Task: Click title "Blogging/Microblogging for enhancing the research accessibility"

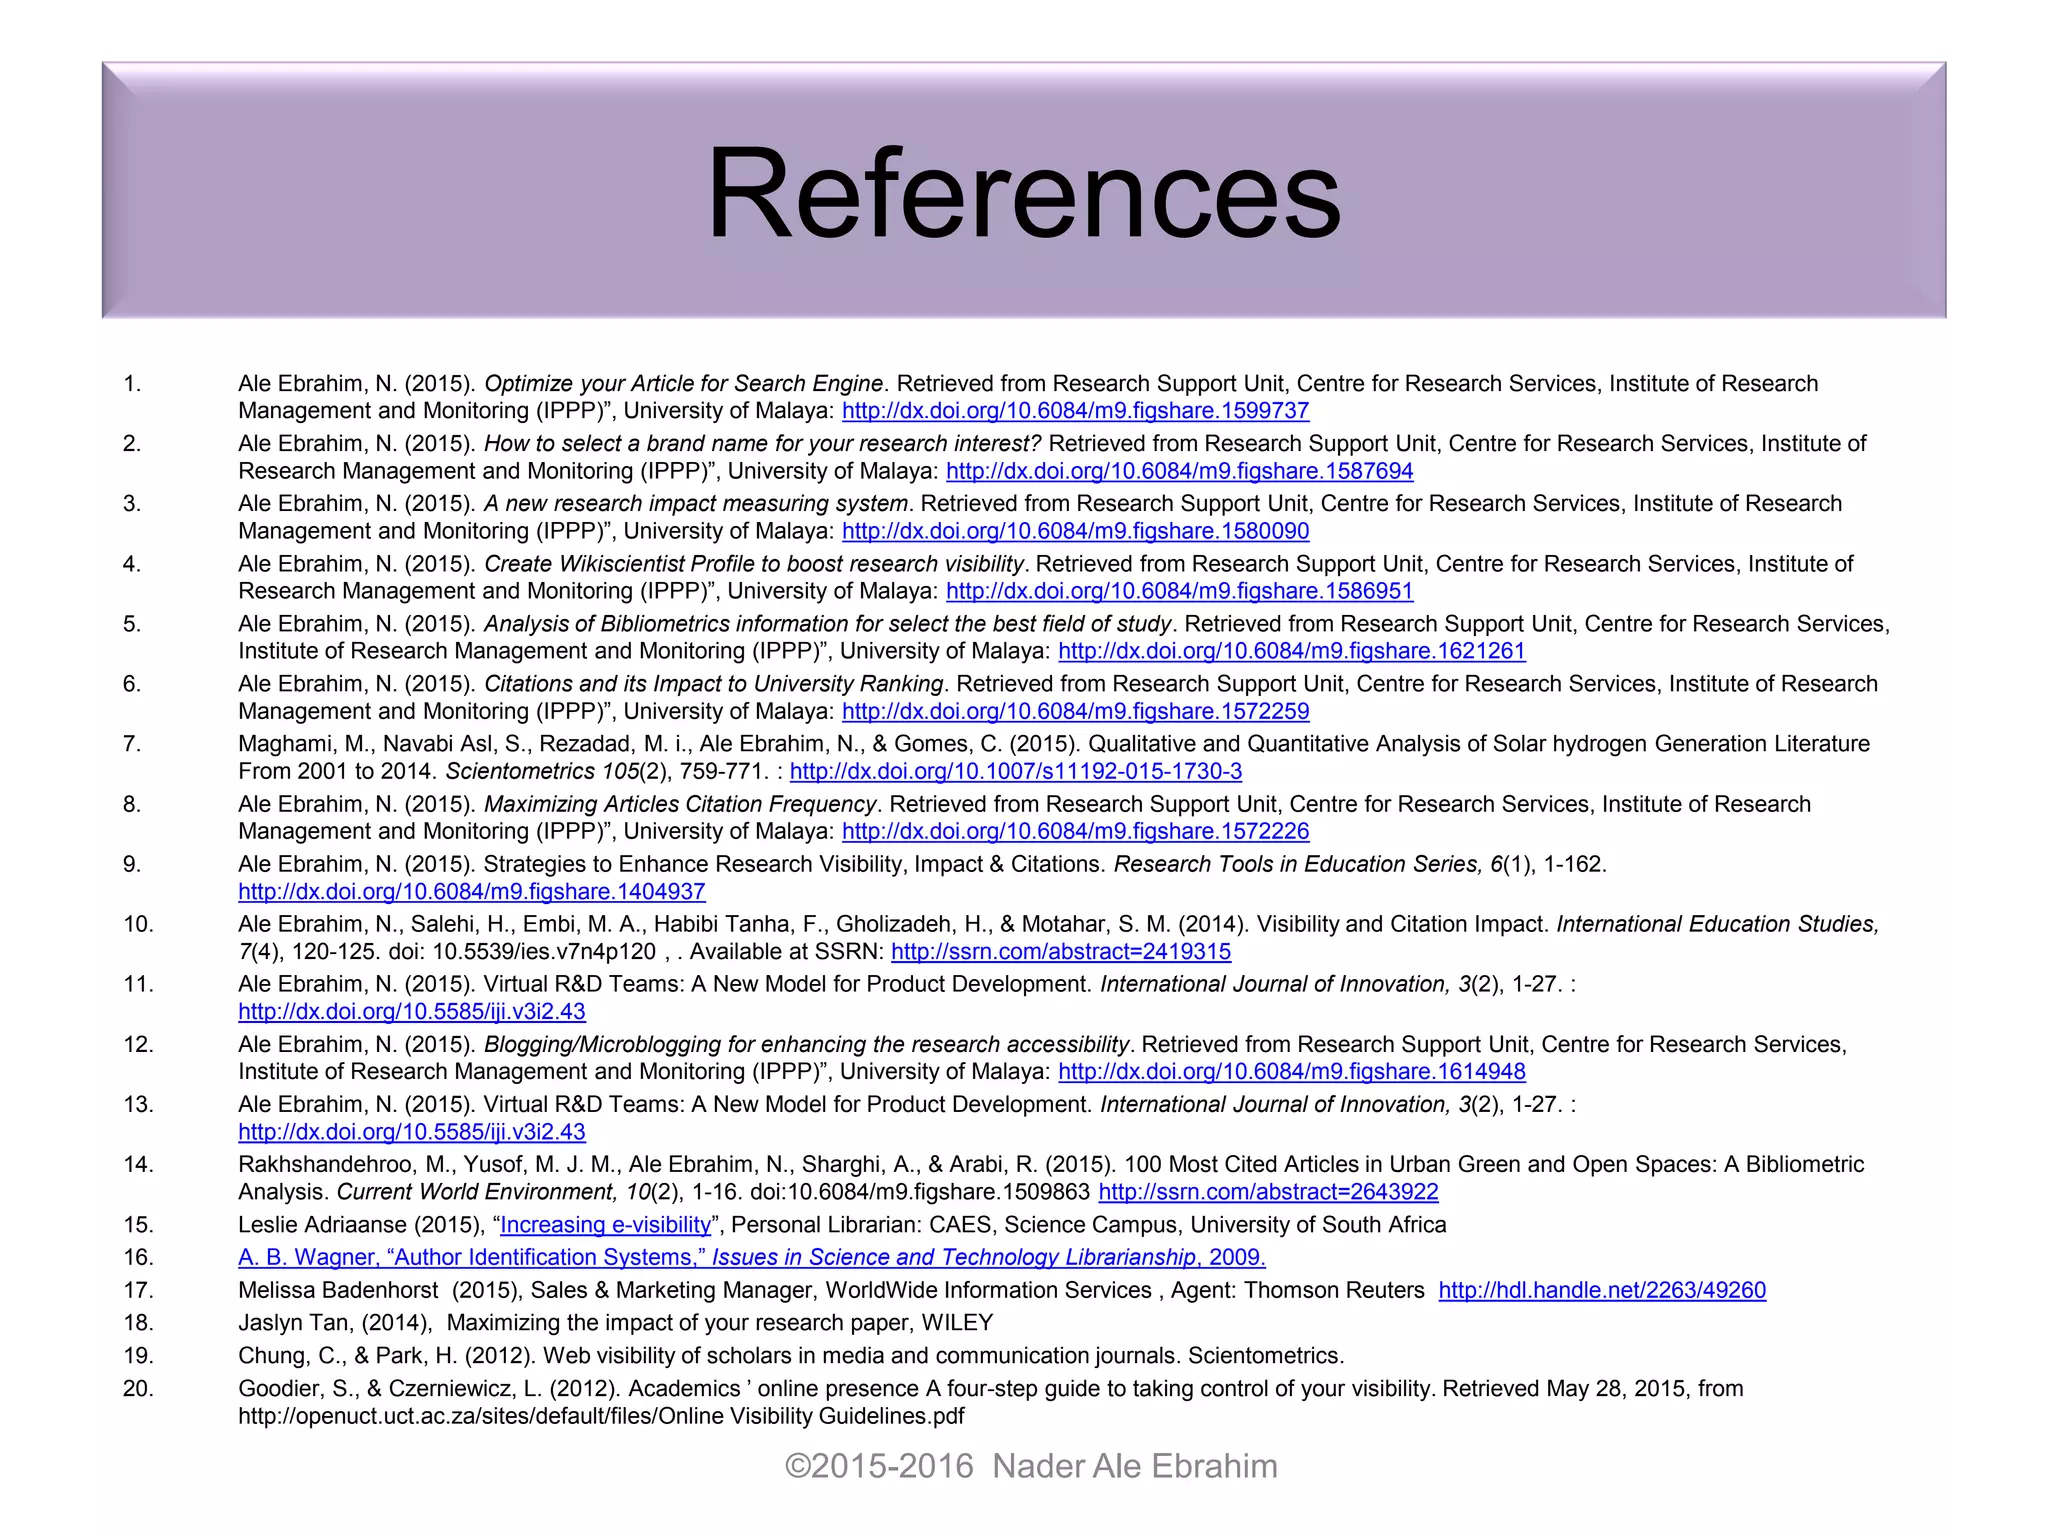Action: pyautogui.click(x=807, y=1044)
